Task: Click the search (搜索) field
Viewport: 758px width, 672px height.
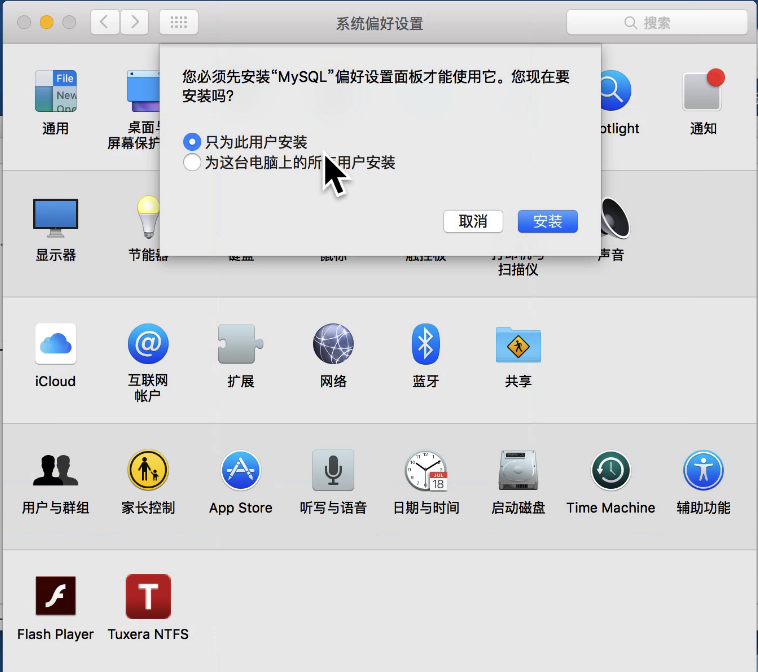Action: 657,23
